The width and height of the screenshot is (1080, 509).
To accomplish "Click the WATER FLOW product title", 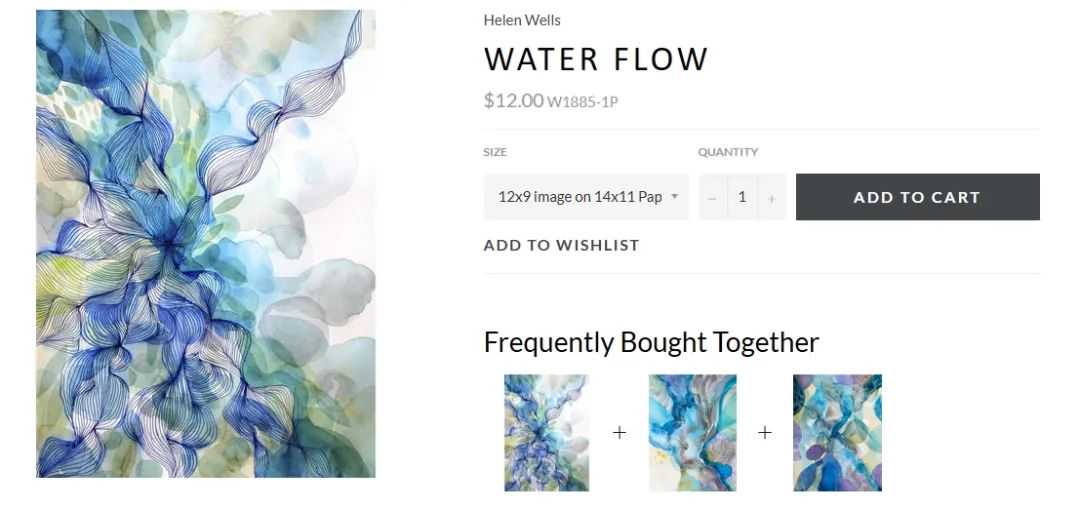I will click(x=596, y=59).
